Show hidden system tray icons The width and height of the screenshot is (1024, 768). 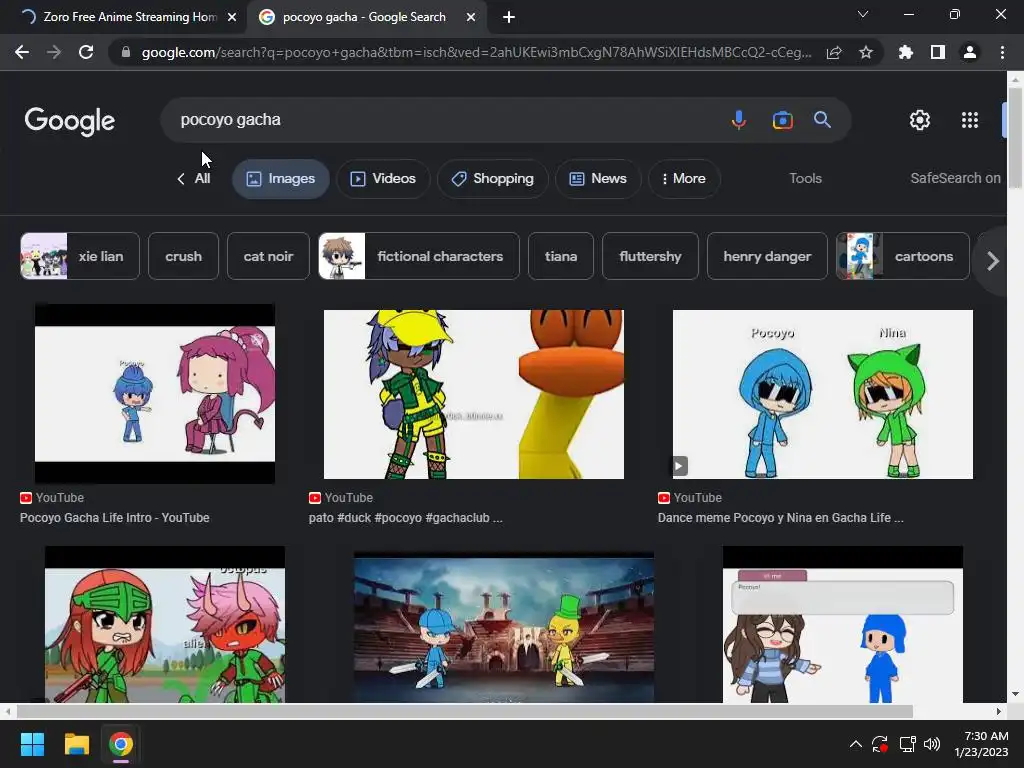856,744
